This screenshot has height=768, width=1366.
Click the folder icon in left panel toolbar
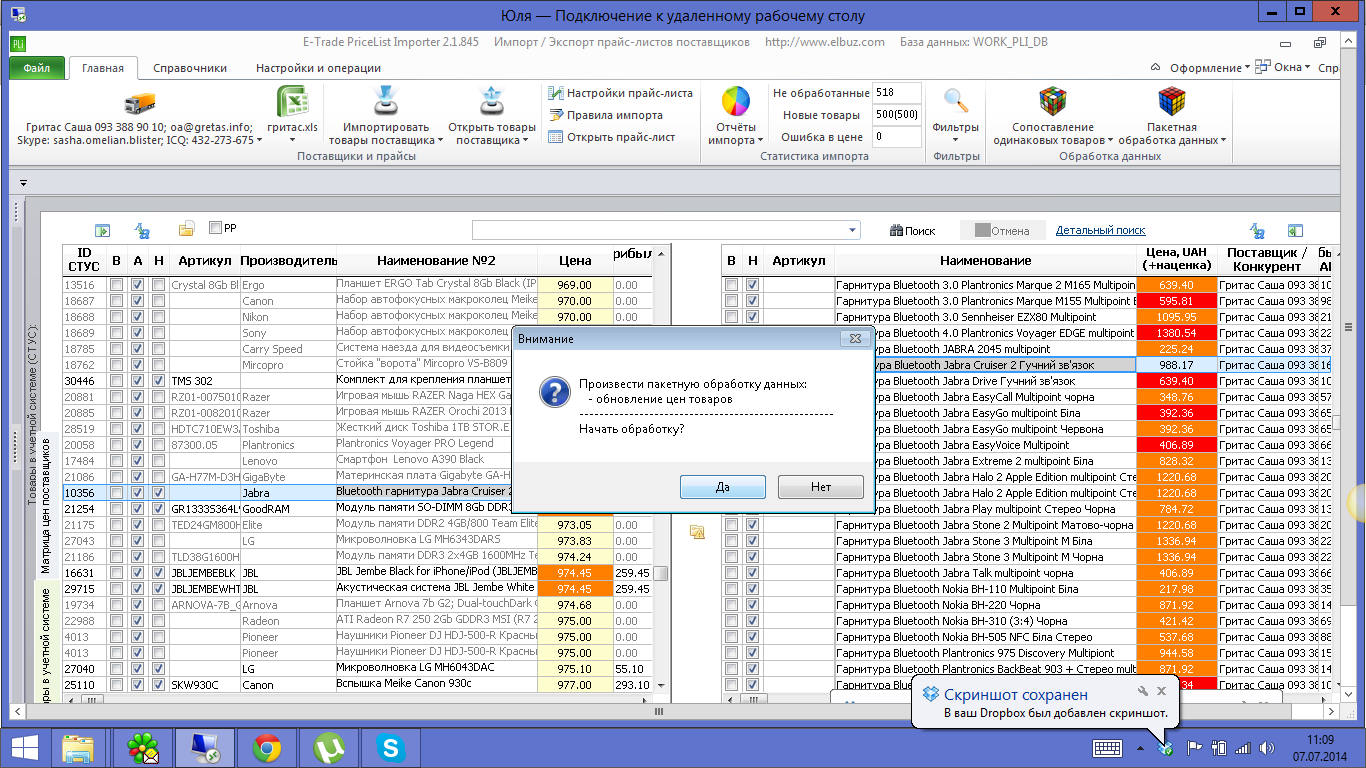[186, 229]
